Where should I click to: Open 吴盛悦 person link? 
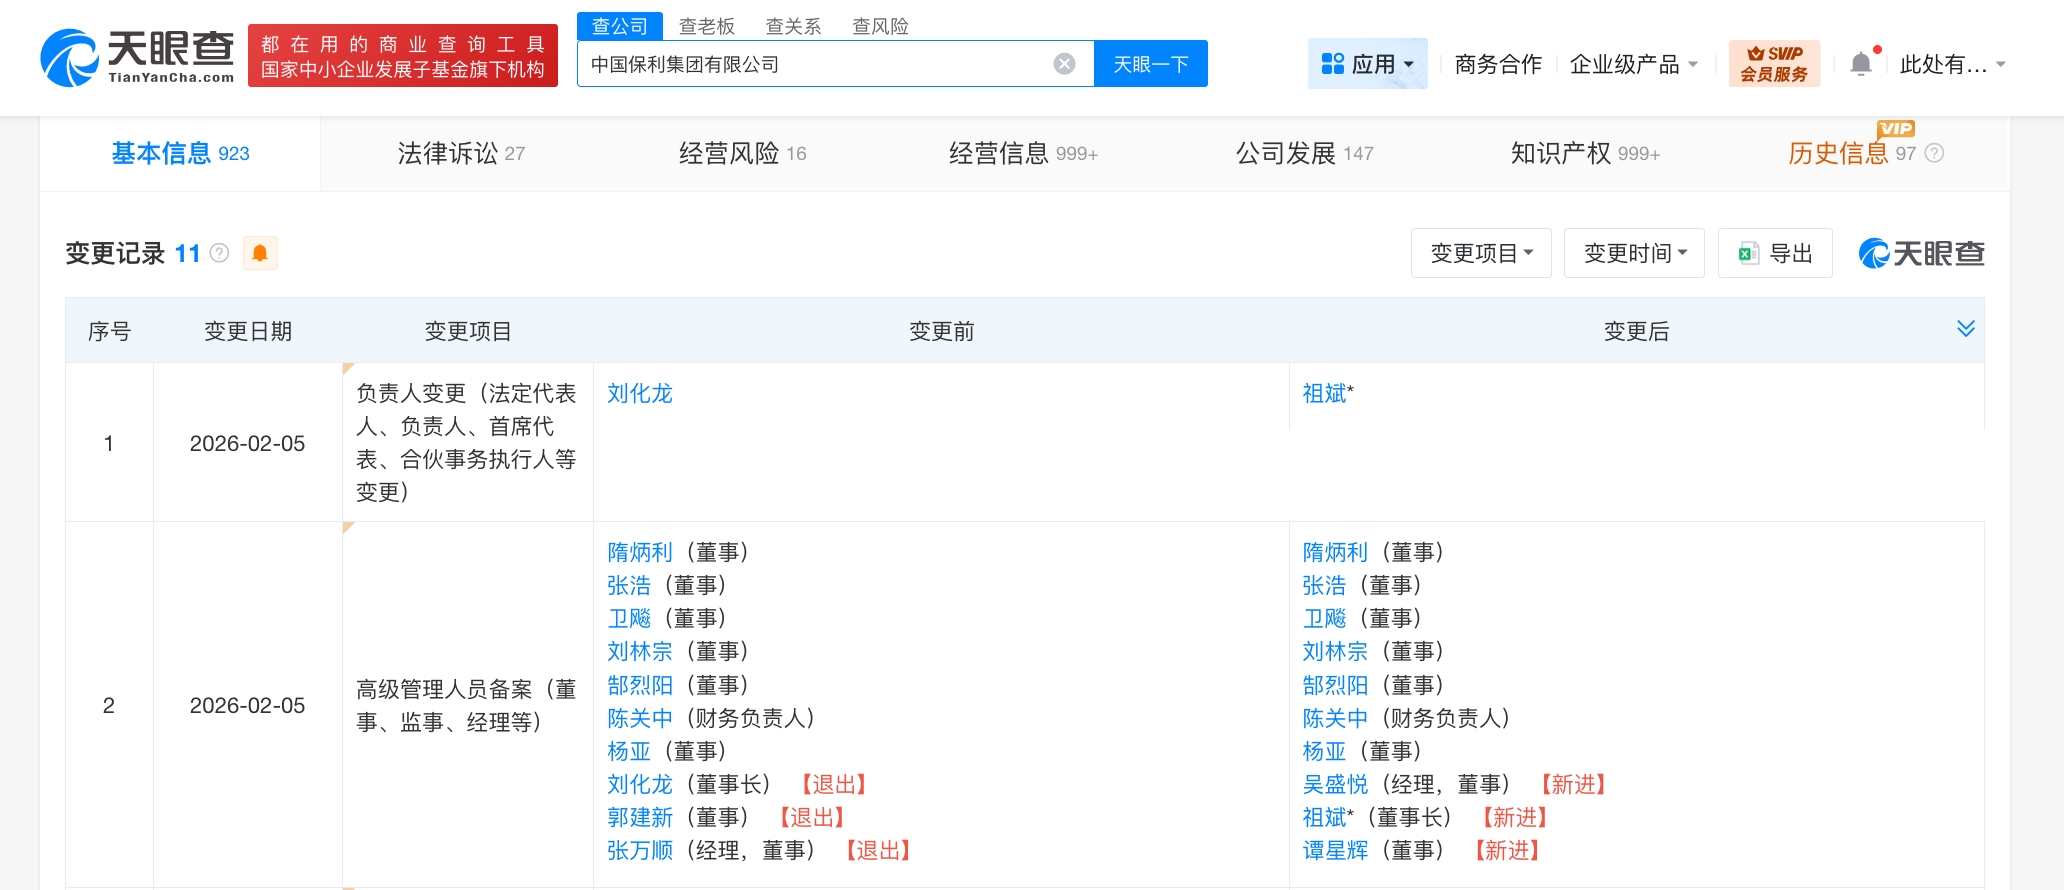tap(1335, 784)
